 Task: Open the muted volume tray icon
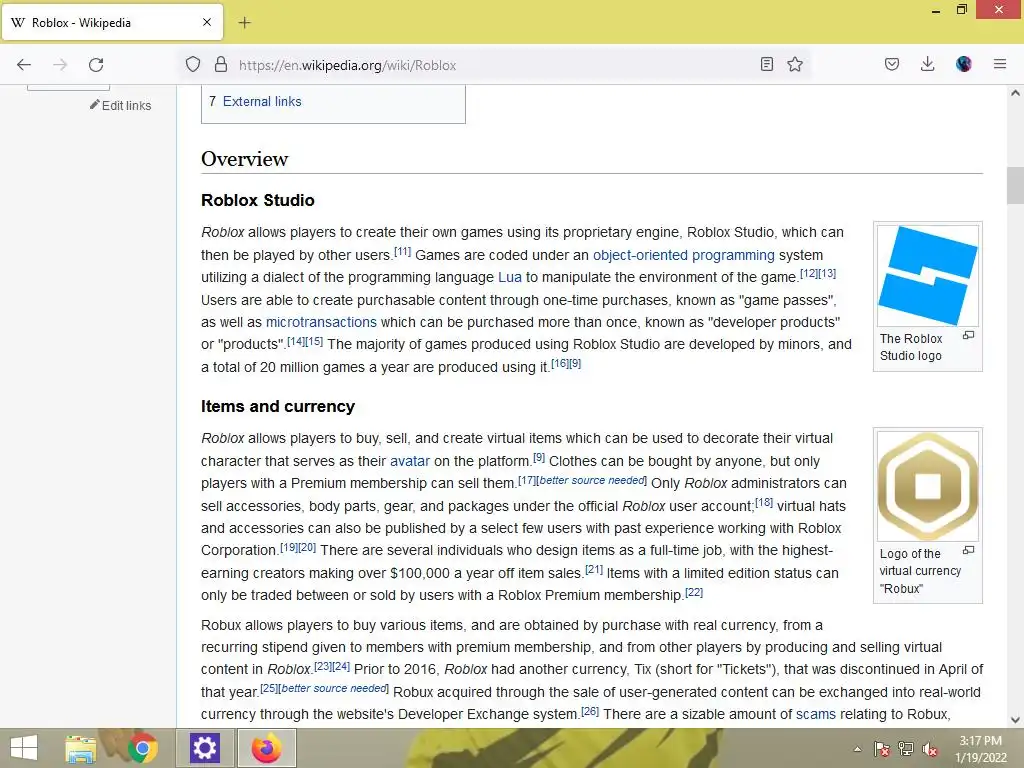click(x=930, y=749)
